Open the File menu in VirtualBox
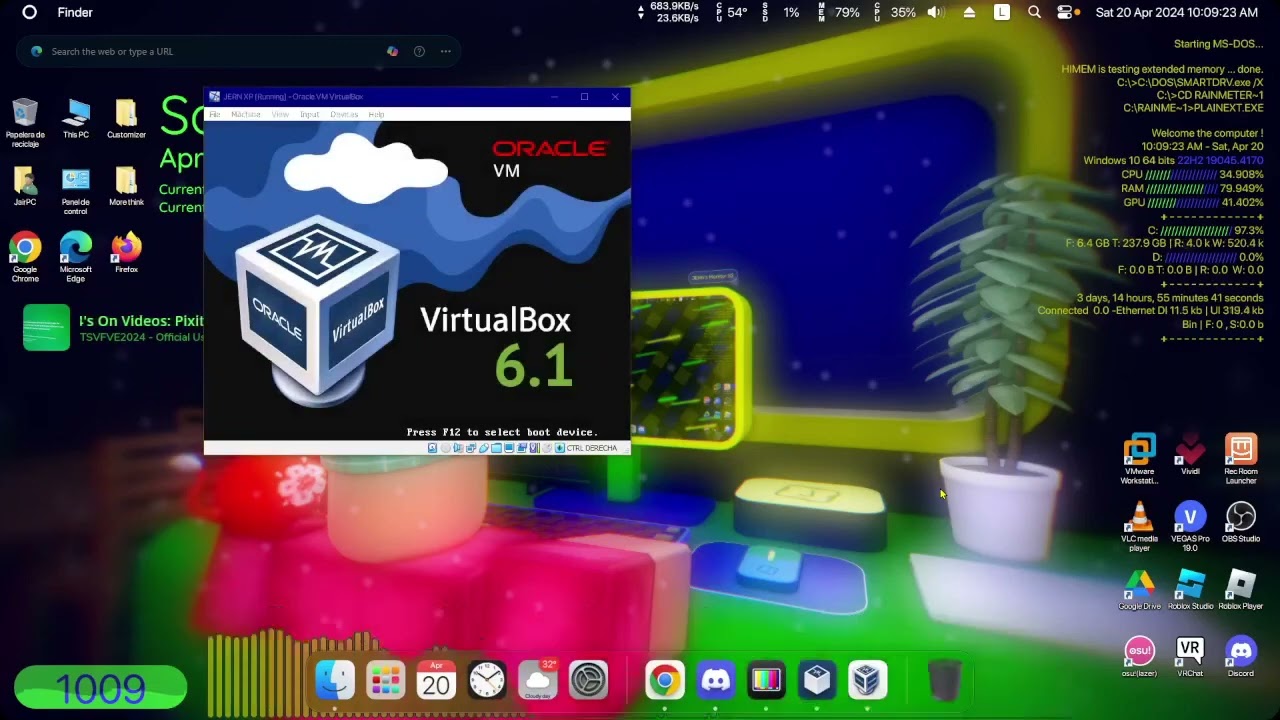The image size is (1280, 720). 214,115
